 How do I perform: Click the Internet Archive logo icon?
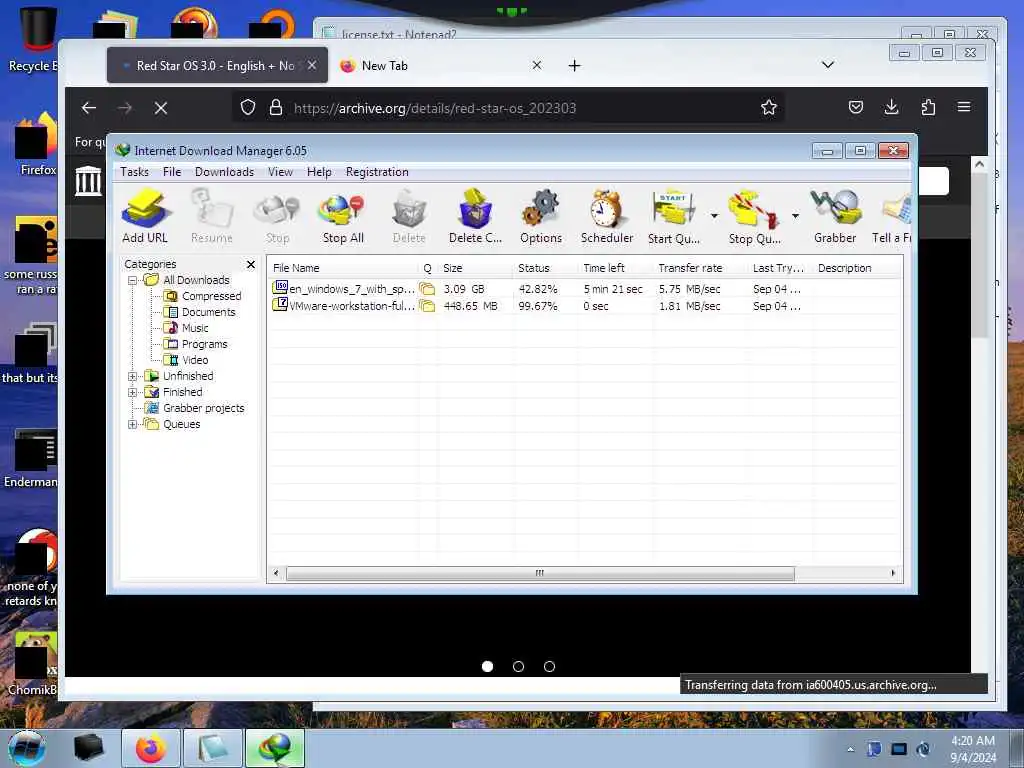click(x=88, y=181)
